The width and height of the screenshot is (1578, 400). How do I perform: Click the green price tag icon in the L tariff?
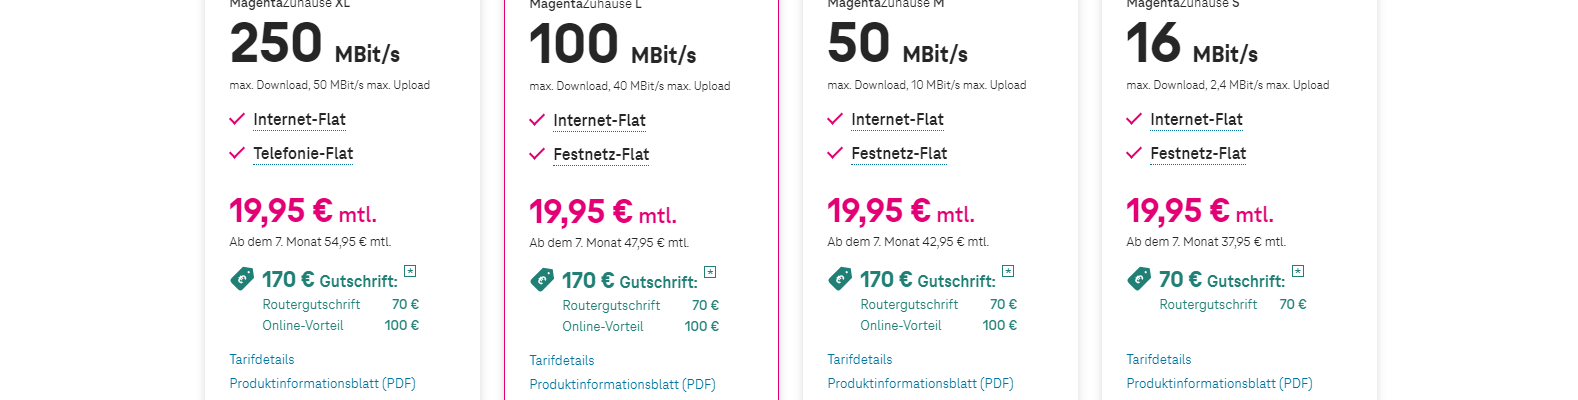[542, 280]
